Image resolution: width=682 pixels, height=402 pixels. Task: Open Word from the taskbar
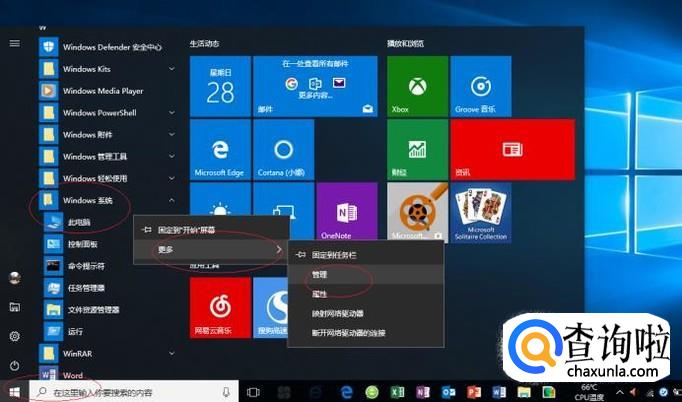click(499, 392)
